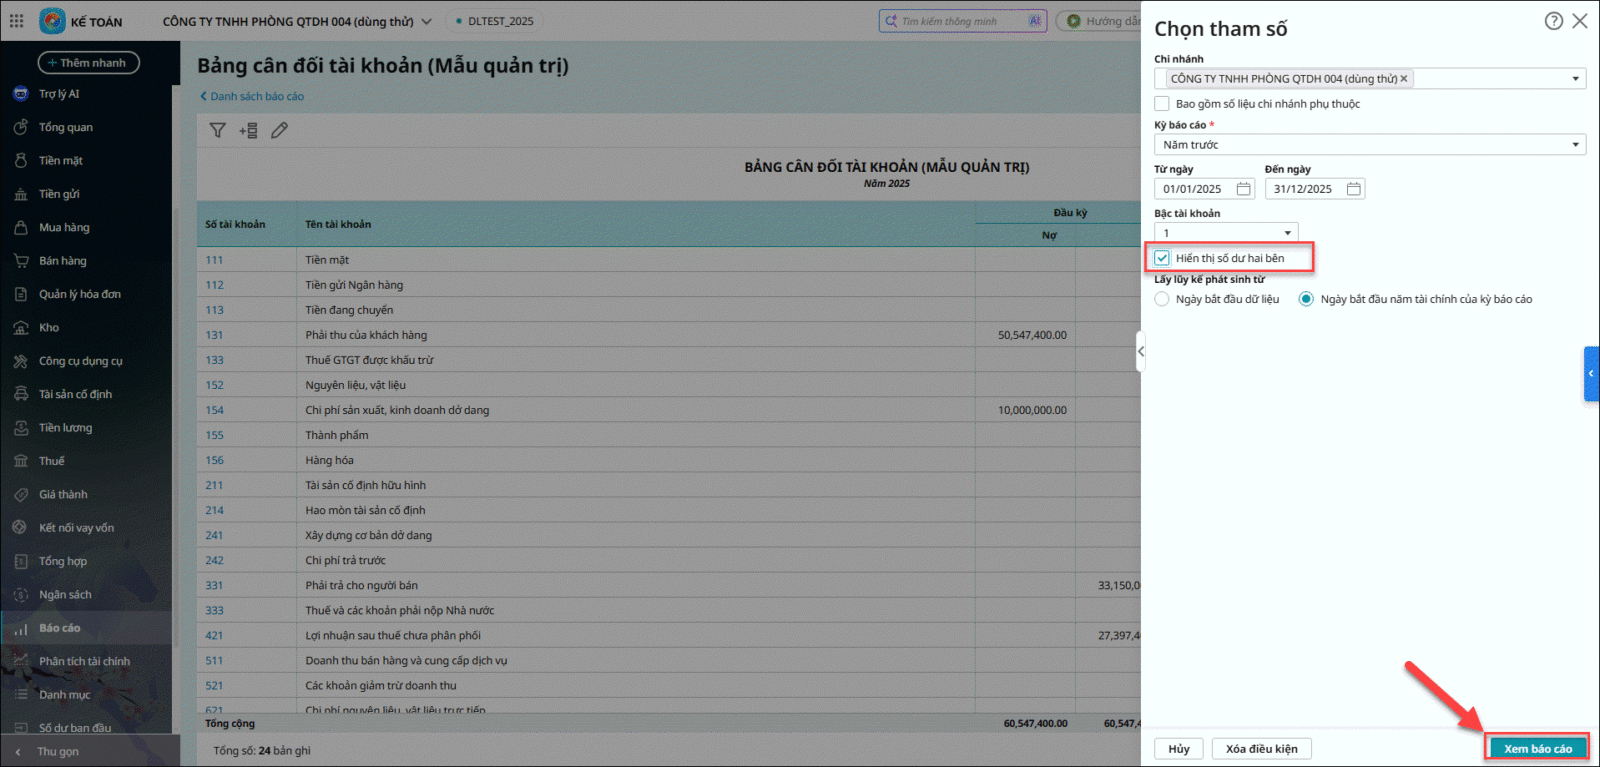Click the filter funnel icon in report toolbar
The height and width of the screenshot is (767, 1600).
coord(217,130)
